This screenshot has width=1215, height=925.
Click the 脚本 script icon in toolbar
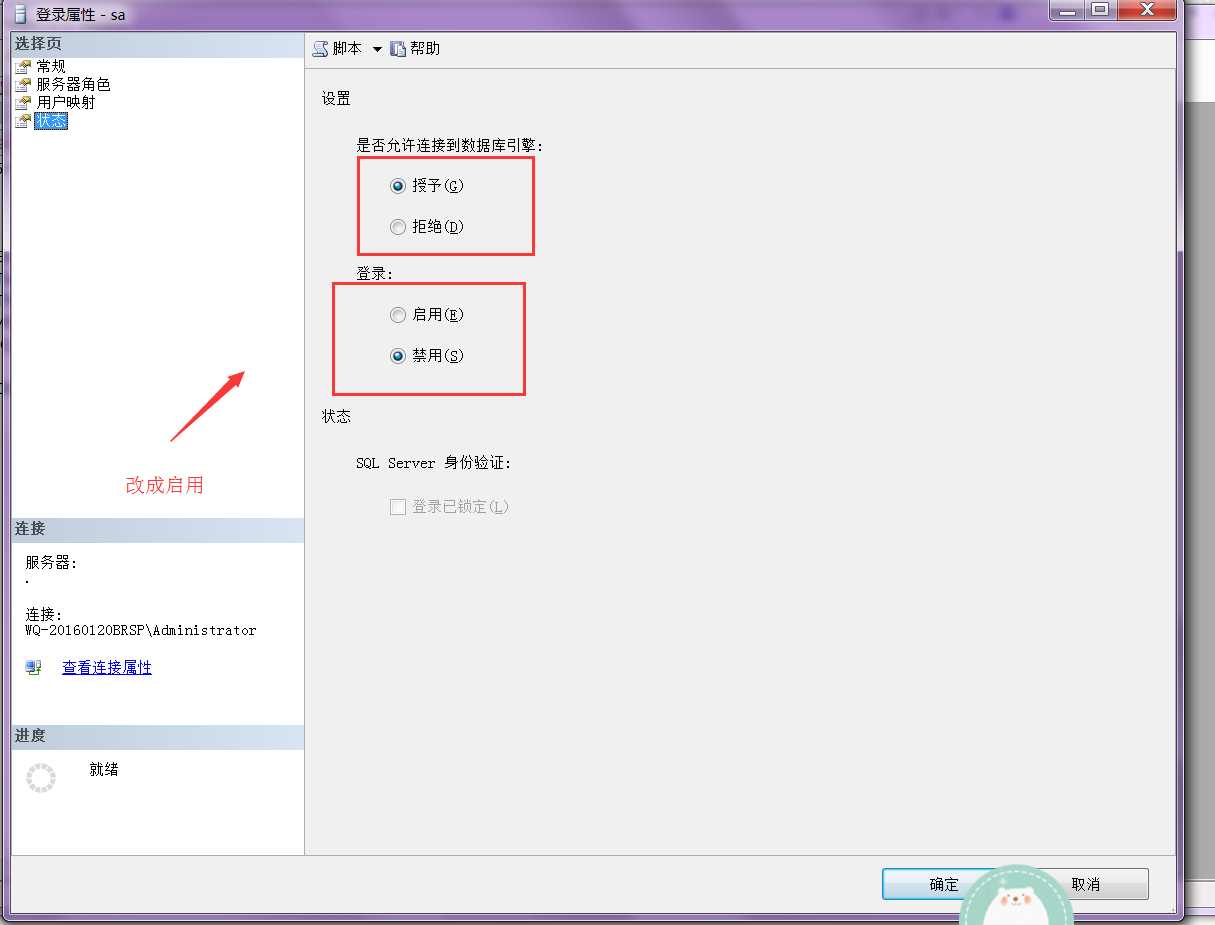point(320,49)
